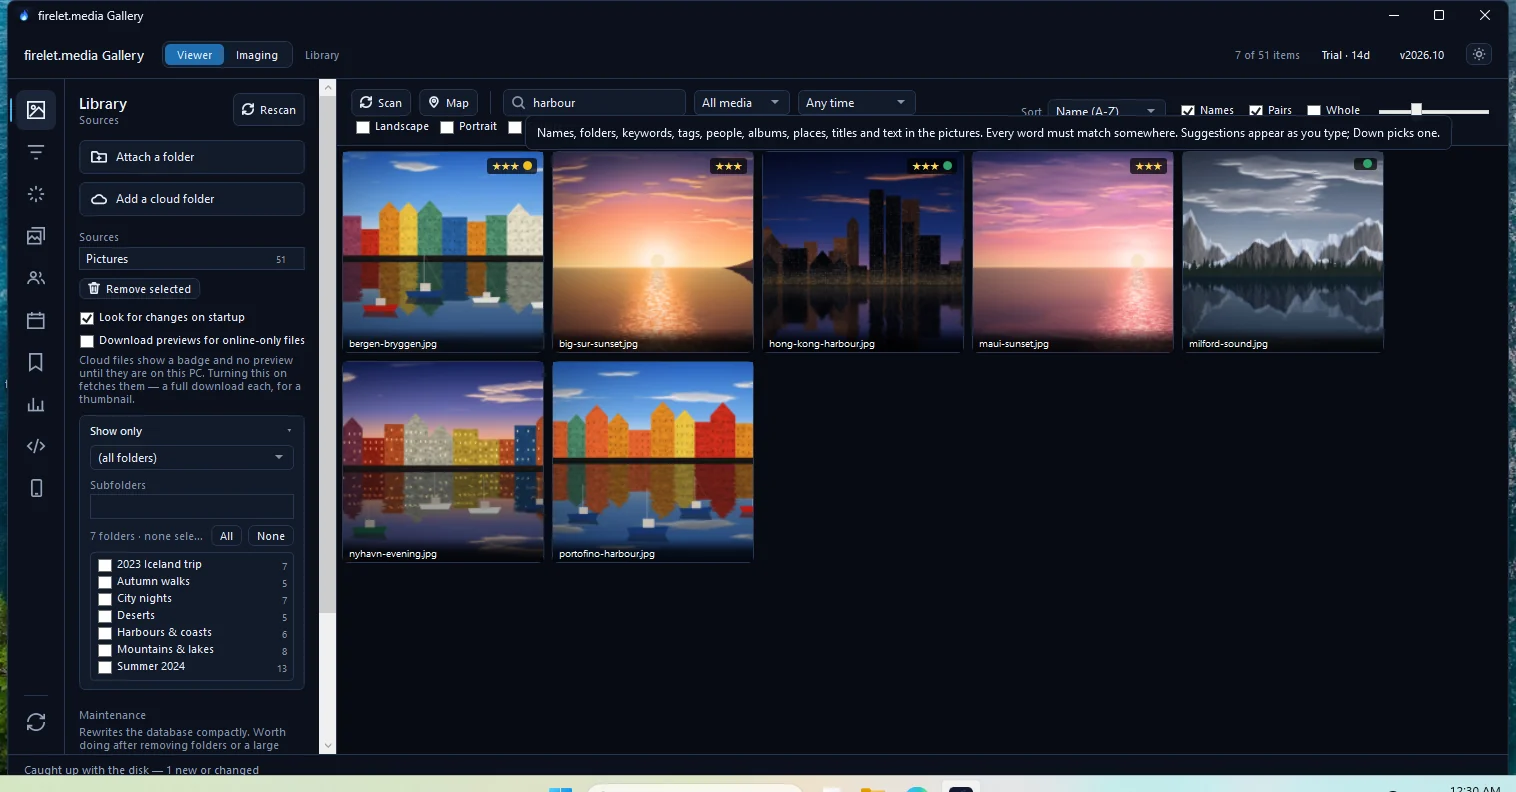Click the Subfolders input field
The width and height of the screenshot is (1516, 792).
(x=191, y=506)
